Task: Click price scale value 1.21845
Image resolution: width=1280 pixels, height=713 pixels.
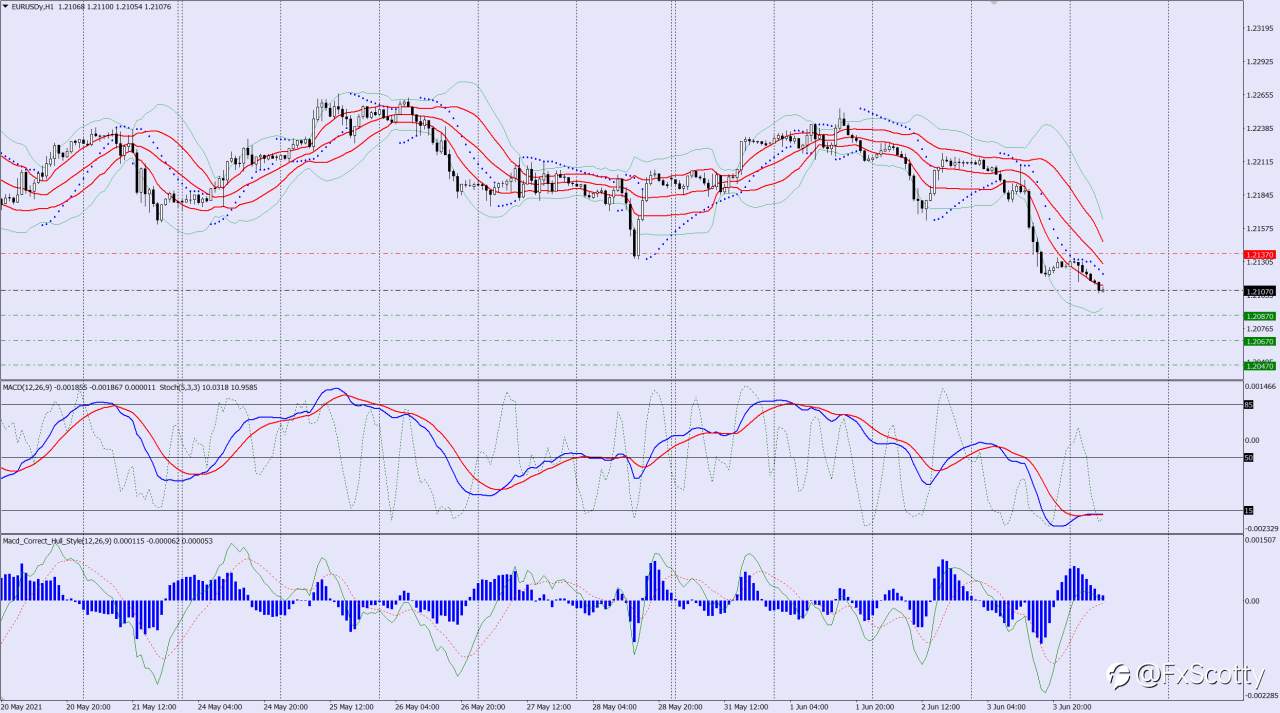Action: point(1260,196)
